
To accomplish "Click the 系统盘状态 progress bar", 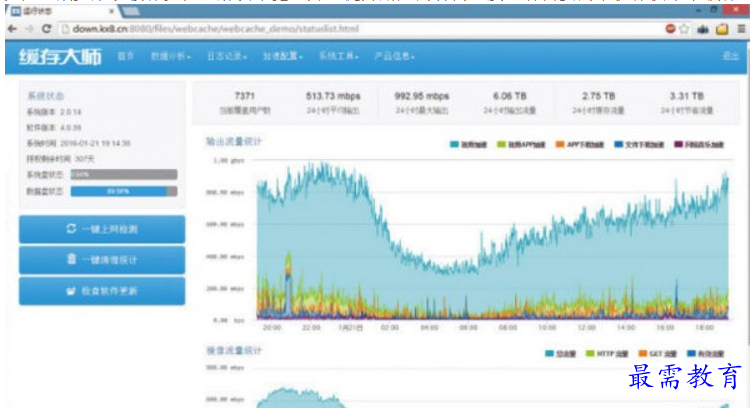I will [x=124, y=175].
